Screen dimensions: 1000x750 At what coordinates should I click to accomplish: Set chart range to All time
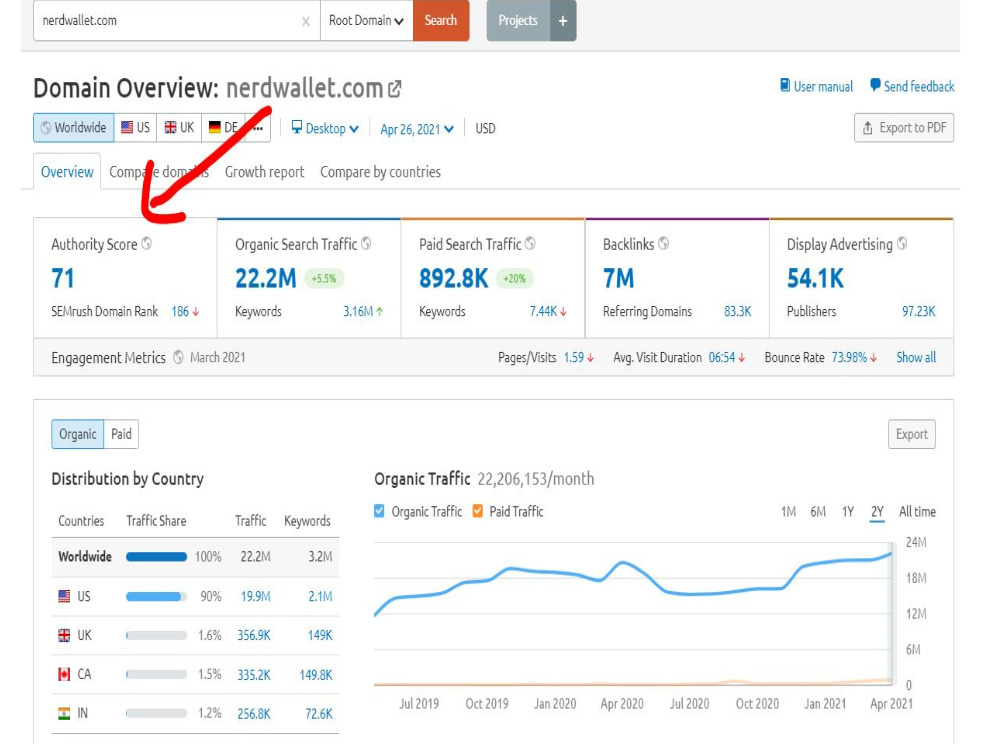(x=917, y=511)
